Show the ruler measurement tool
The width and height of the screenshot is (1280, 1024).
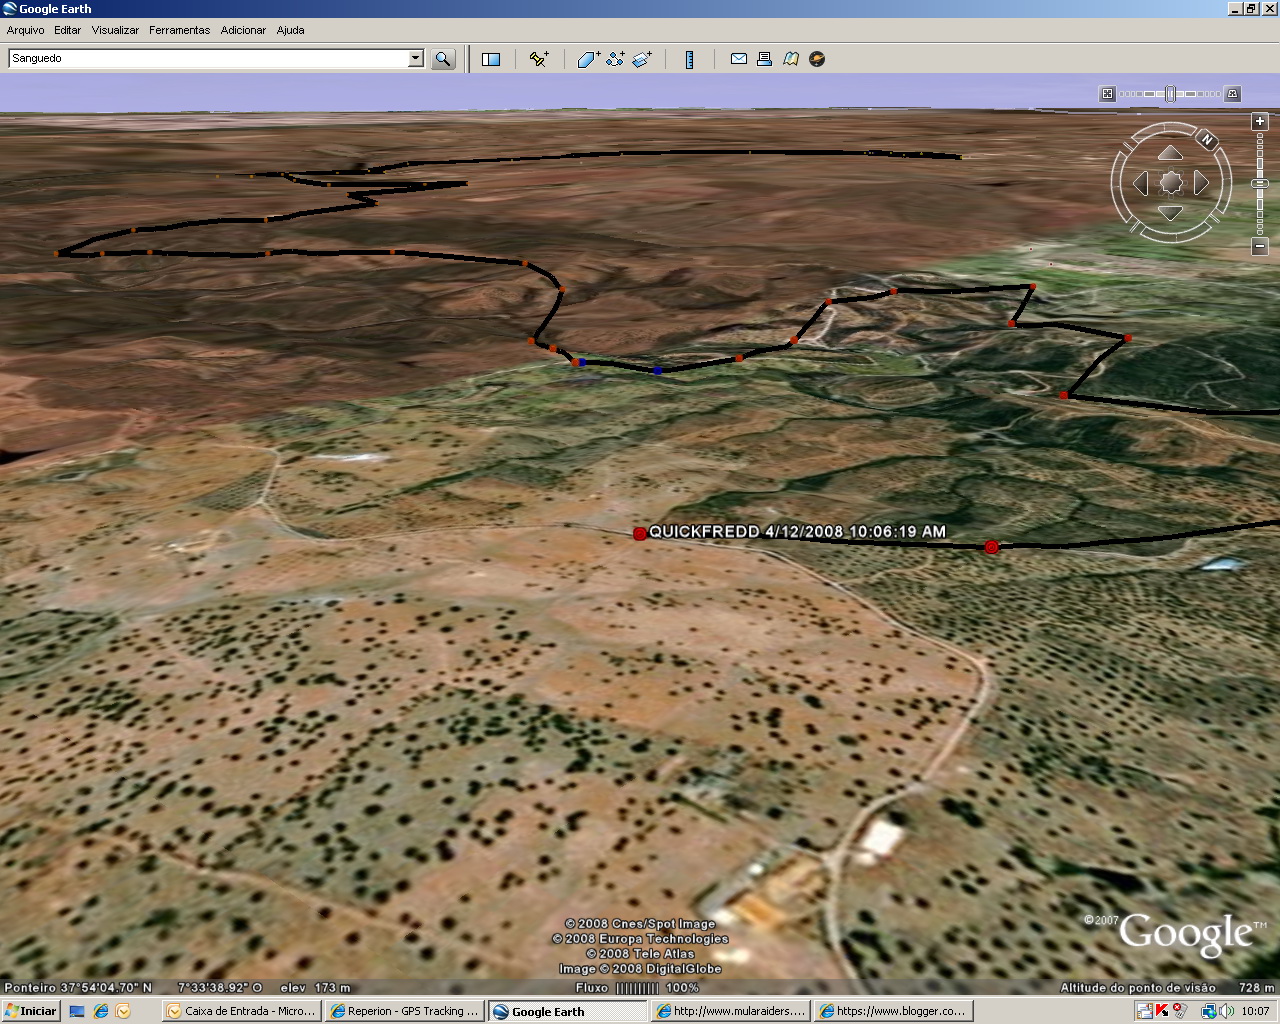[689, 59]
